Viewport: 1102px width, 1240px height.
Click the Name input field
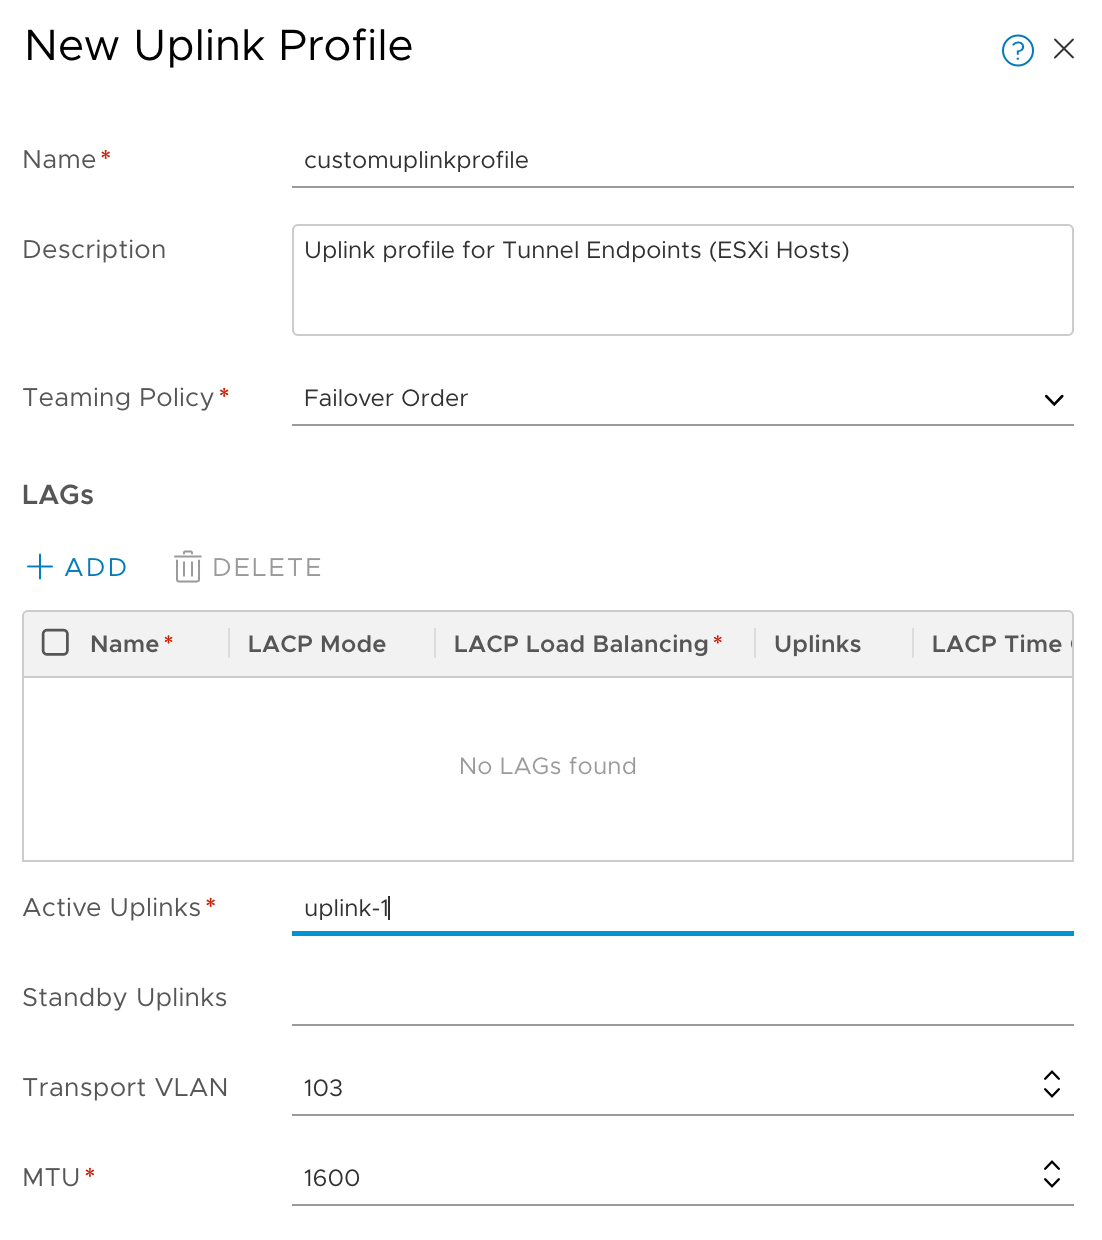click(680, 160)
